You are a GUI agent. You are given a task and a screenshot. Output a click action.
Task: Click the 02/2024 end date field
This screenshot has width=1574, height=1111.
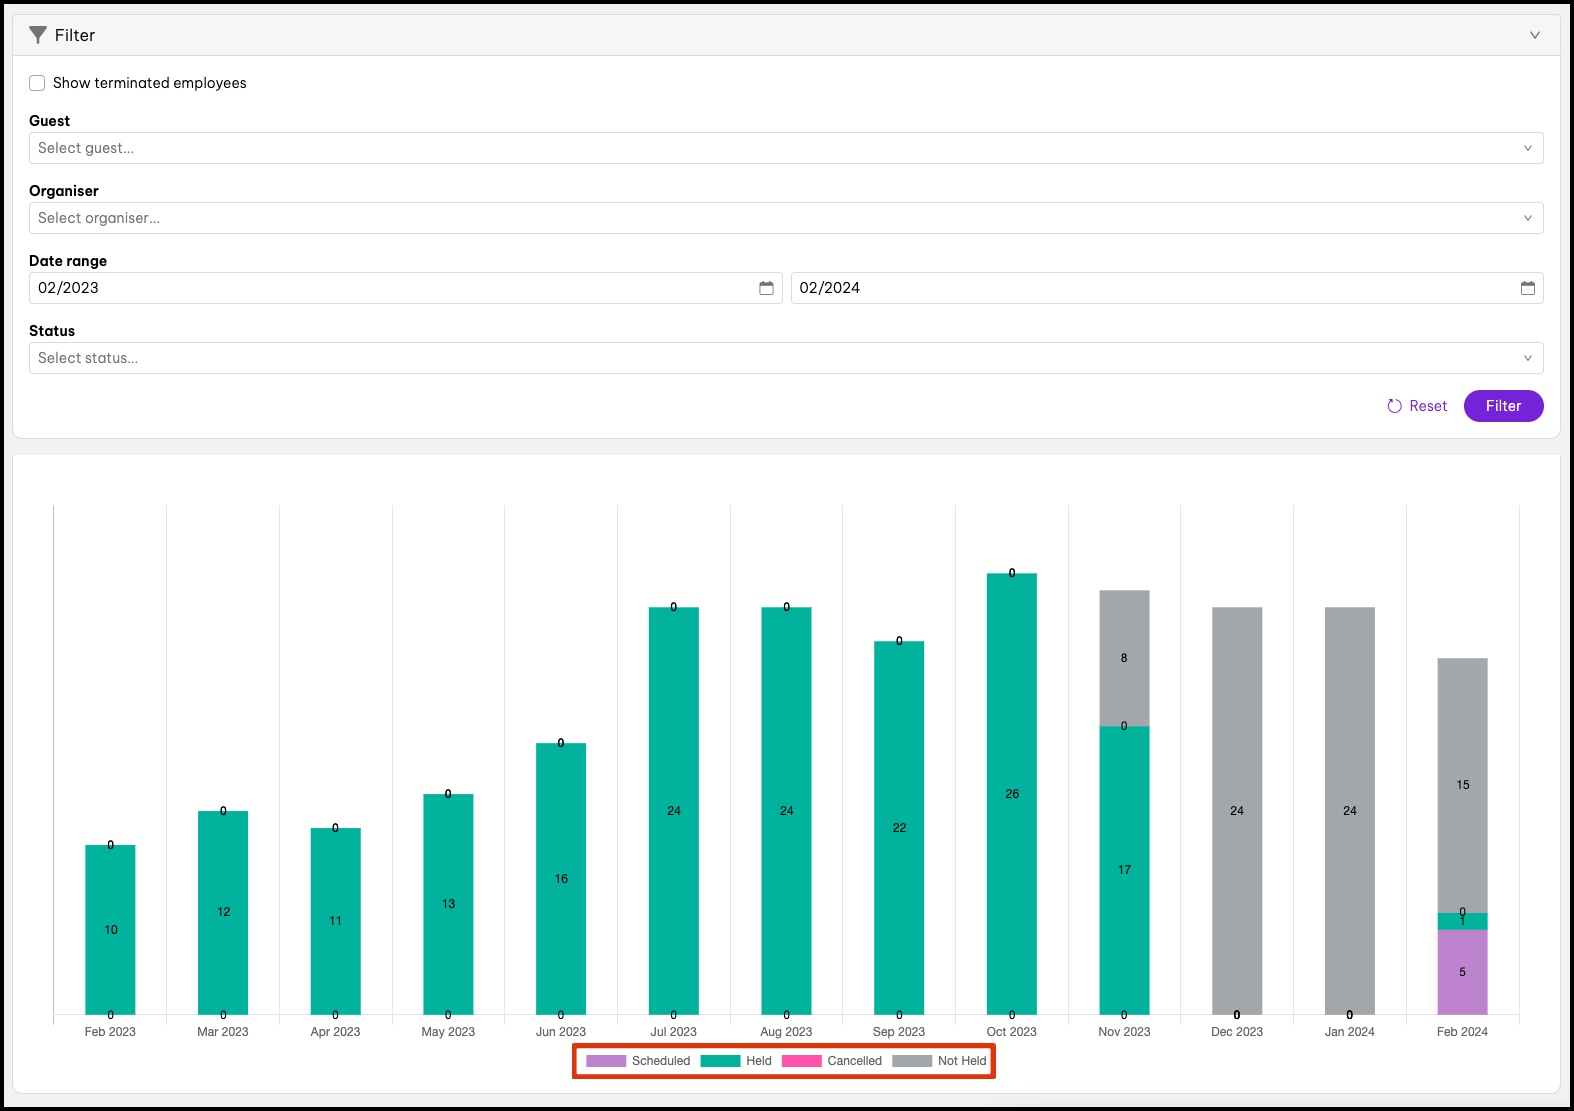click(1150, 288)
